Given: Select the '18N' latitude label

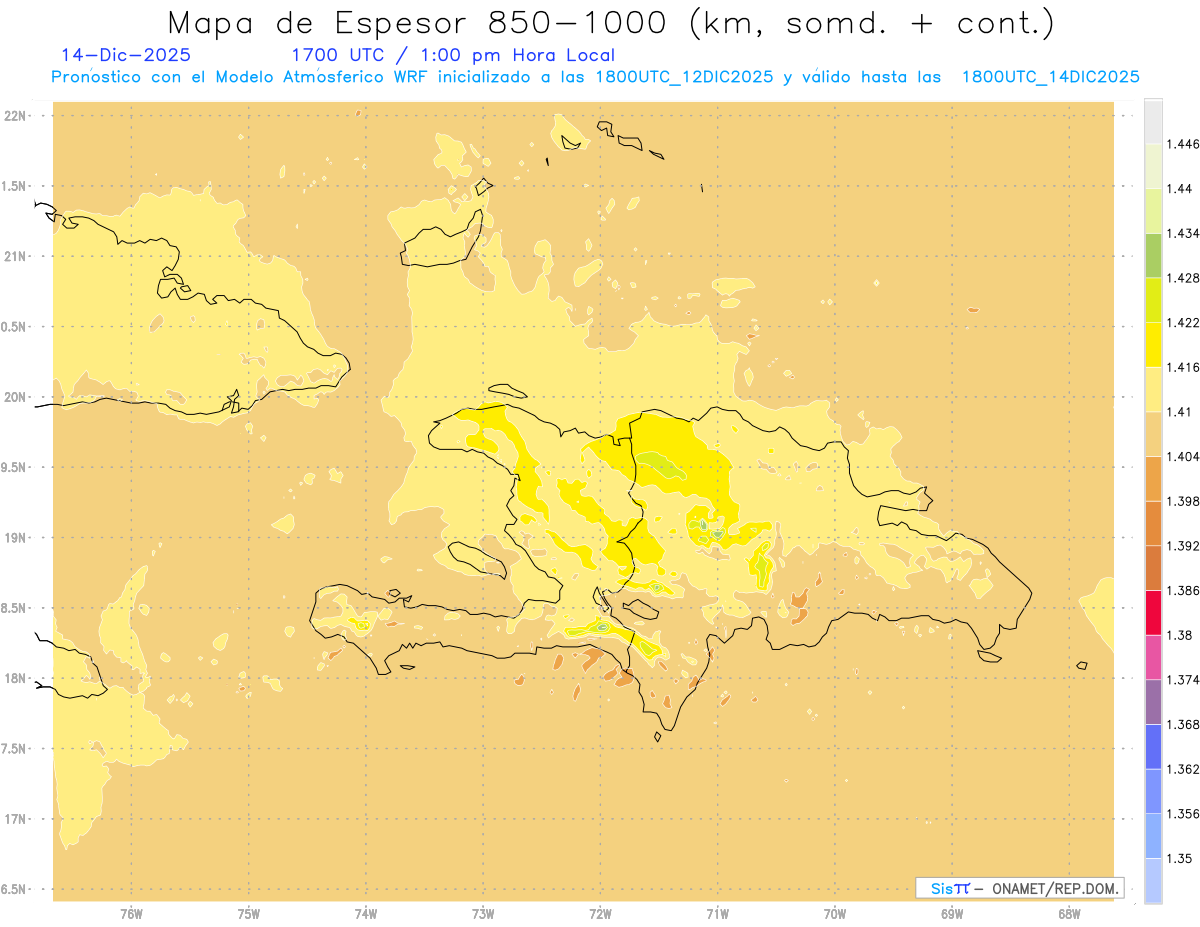Looking at the screenshot, I should click(x=16, y=678).
